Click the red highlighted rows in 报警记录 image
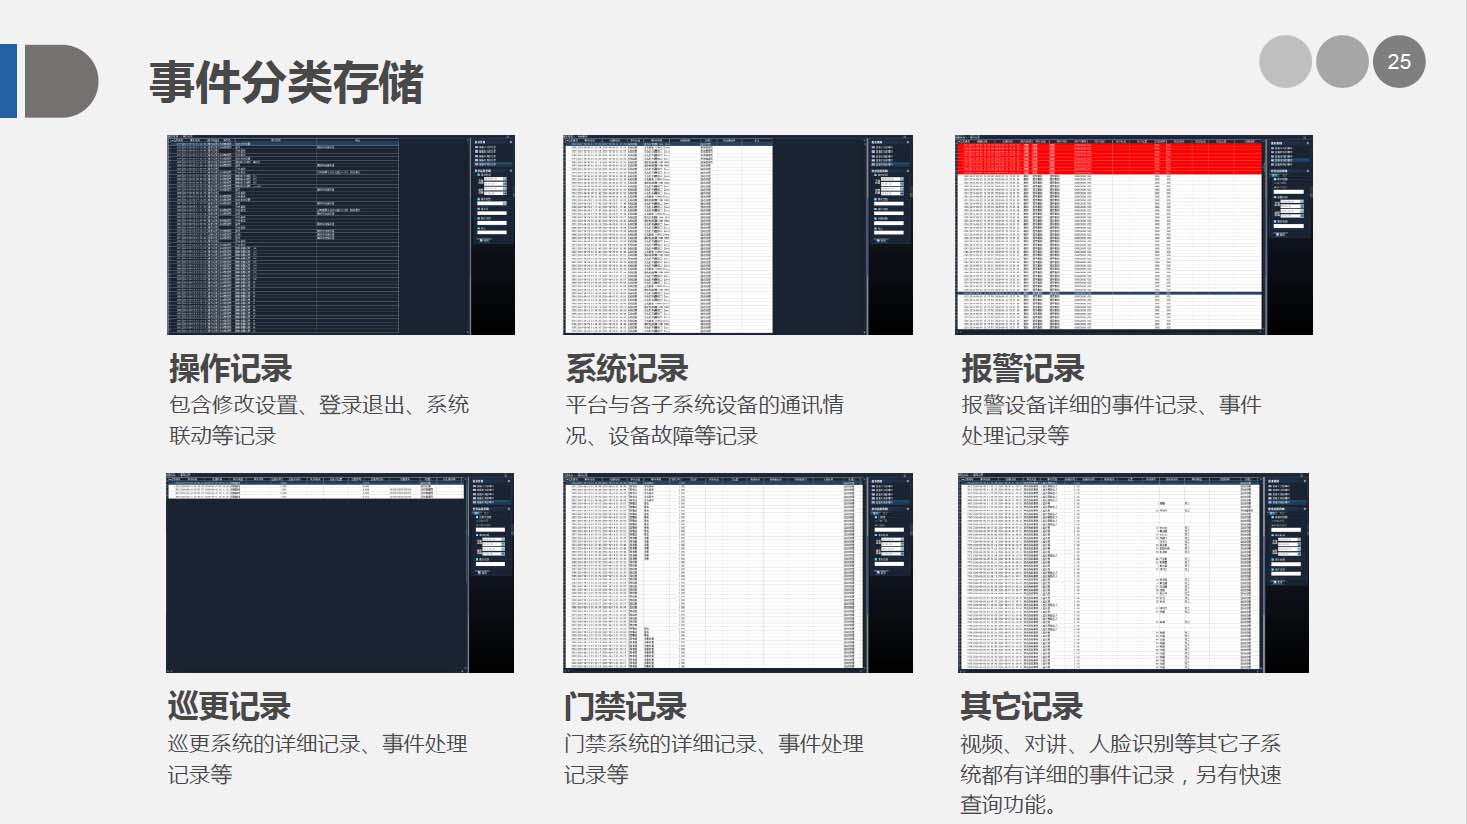Screen dimensions: 1467x824 pos(1110,159)
